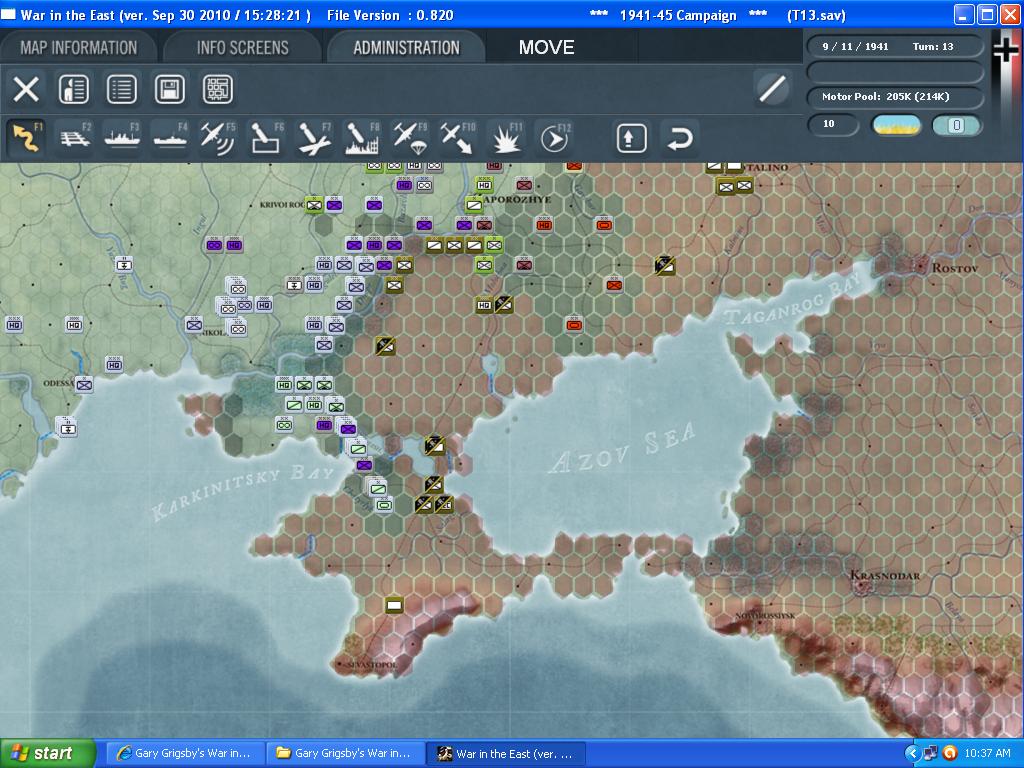The height and width of the screenshot is (768, 1024).
Task: Open the Info Screens tab
Action: pos(242,48)
